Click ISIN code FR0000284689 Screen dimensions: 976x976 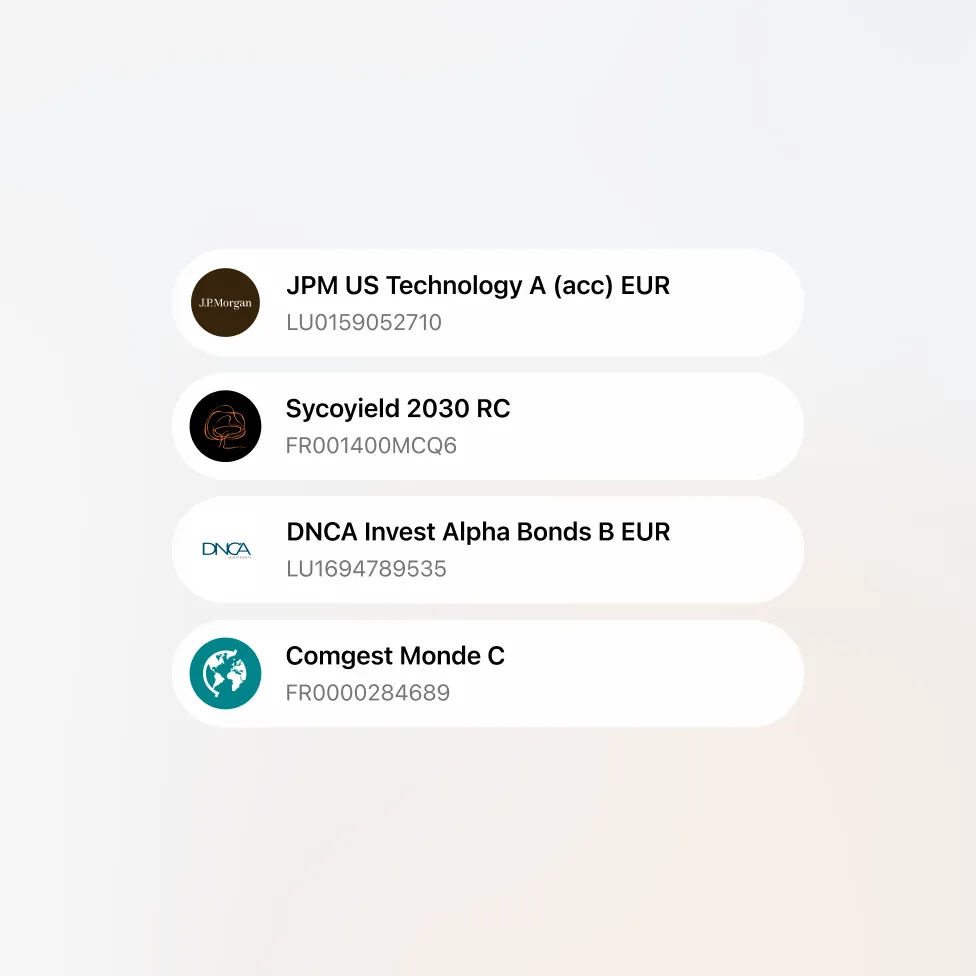pyautogui.click(x=368, y=693)
